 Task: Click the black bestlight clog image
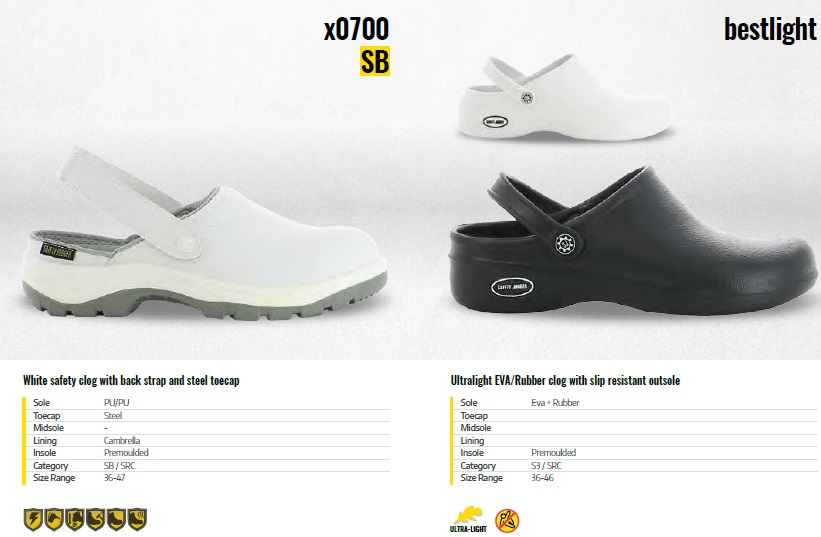[632, 243]
